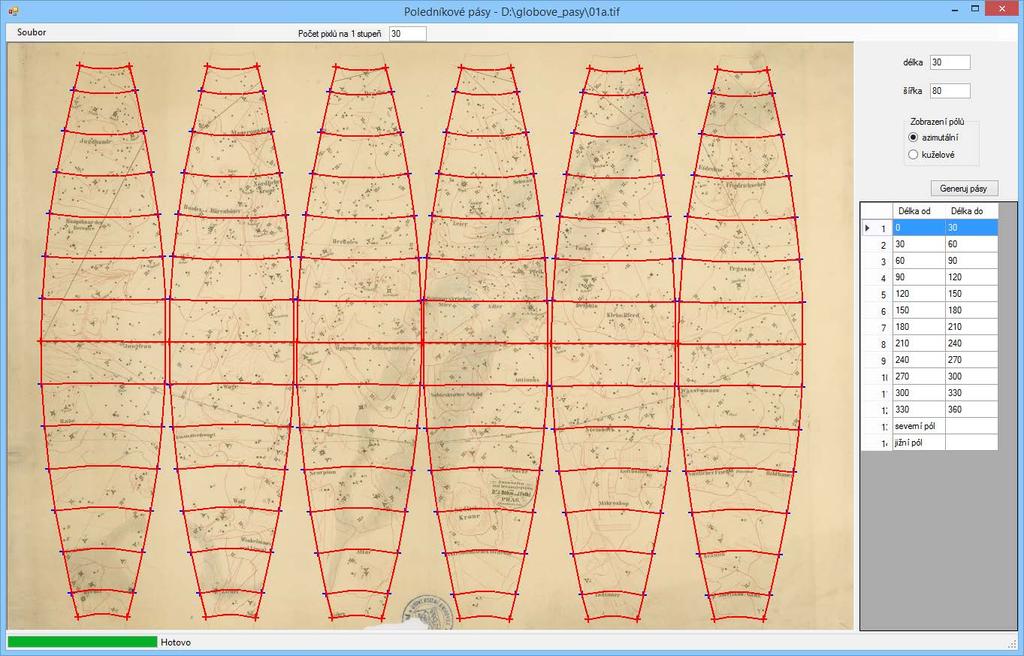The image size is (1024, 656).
Task: Select the Délka do cell of row 1
Action: 971,227
